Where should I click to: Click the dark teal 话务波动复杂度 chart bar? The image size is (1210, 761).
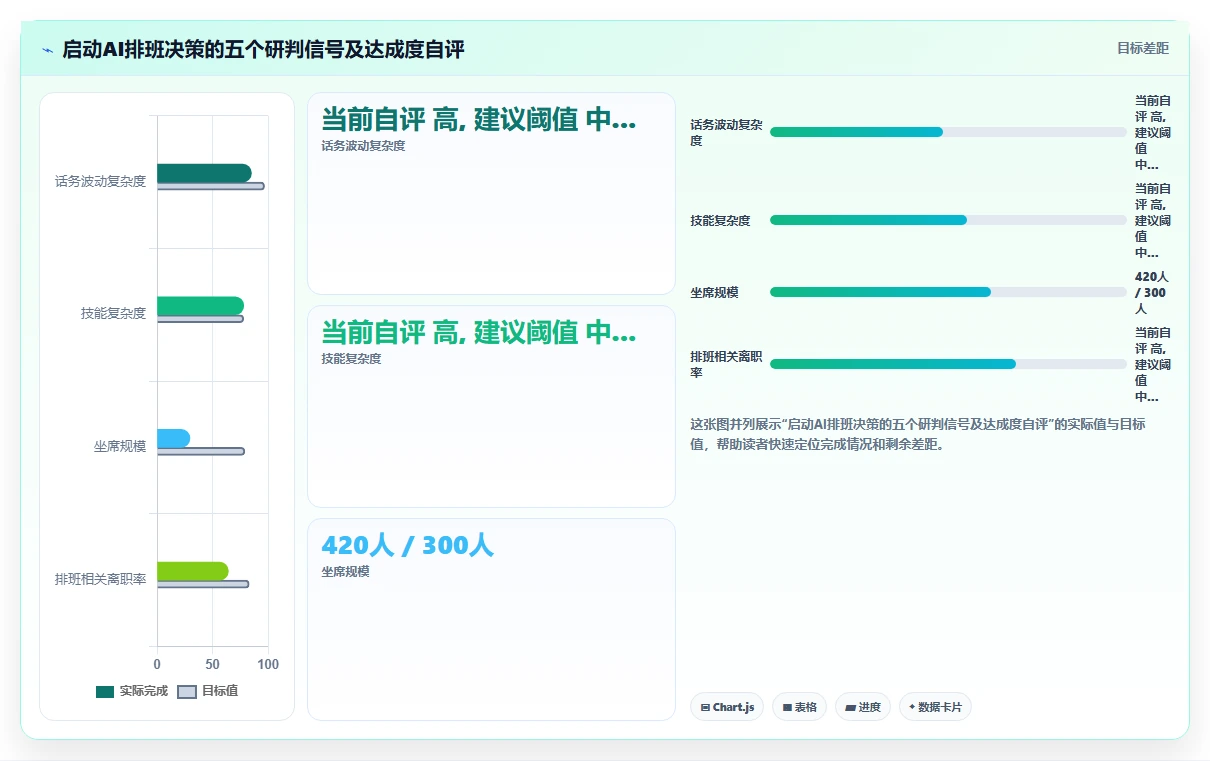pyautogui.click(x=204, y=173)
